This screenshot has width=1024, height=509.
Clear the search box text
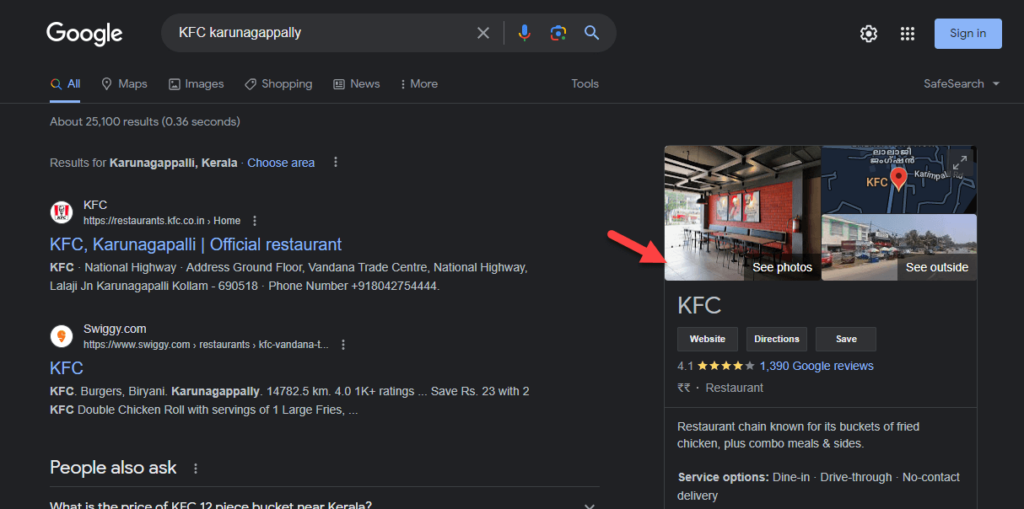click(x=483, y=33)
